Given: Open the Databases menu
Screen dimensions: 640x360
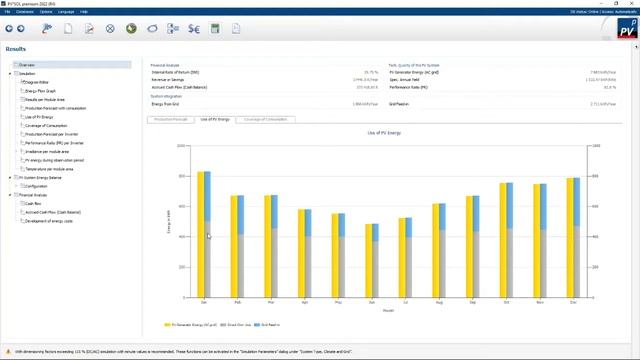Looking at the screenshot, I should pyautogui.click(x=25, y=12).
